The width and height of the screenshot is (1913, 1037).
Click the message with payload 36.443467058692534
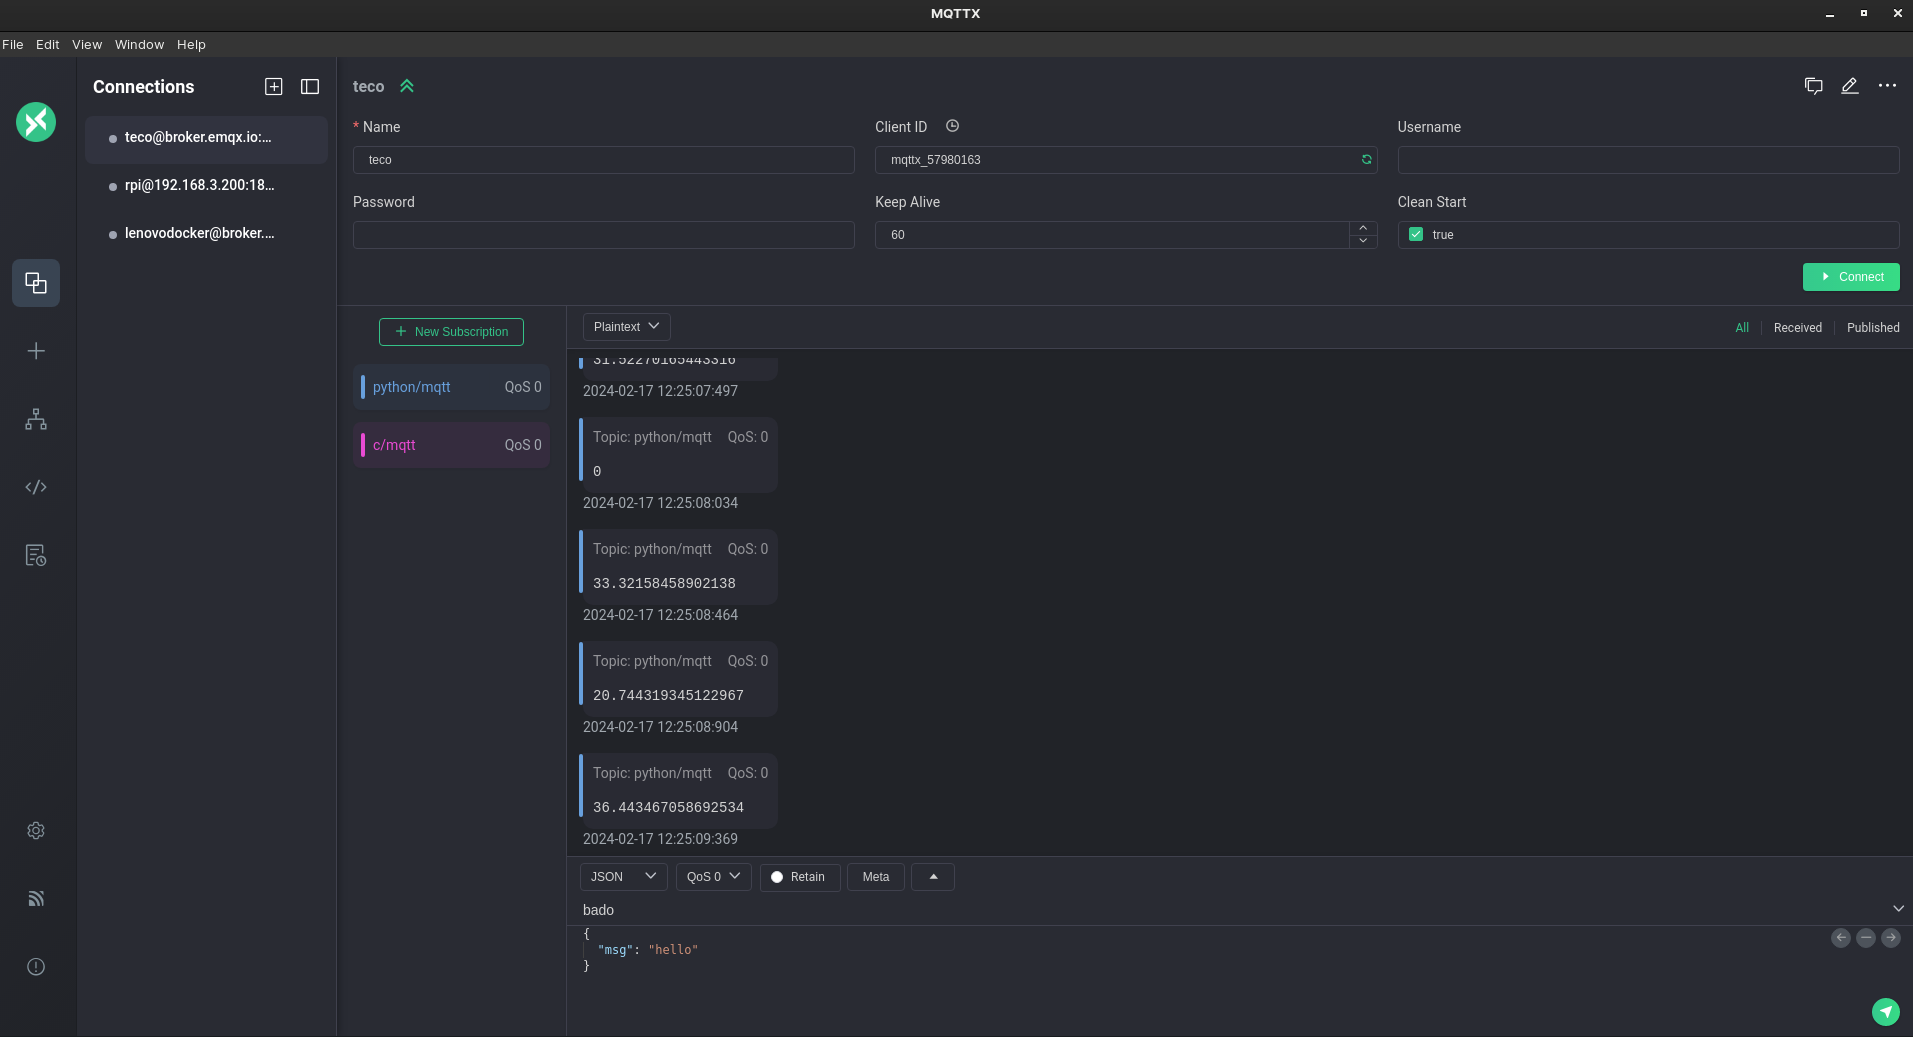click(x=678, y=791)
